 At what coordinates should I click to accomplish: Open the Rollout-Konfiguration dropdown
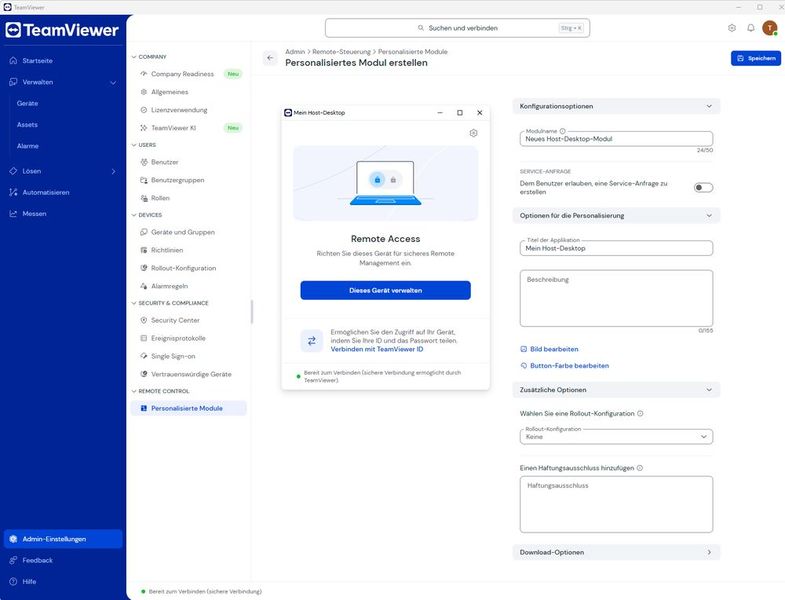[616, 437]
